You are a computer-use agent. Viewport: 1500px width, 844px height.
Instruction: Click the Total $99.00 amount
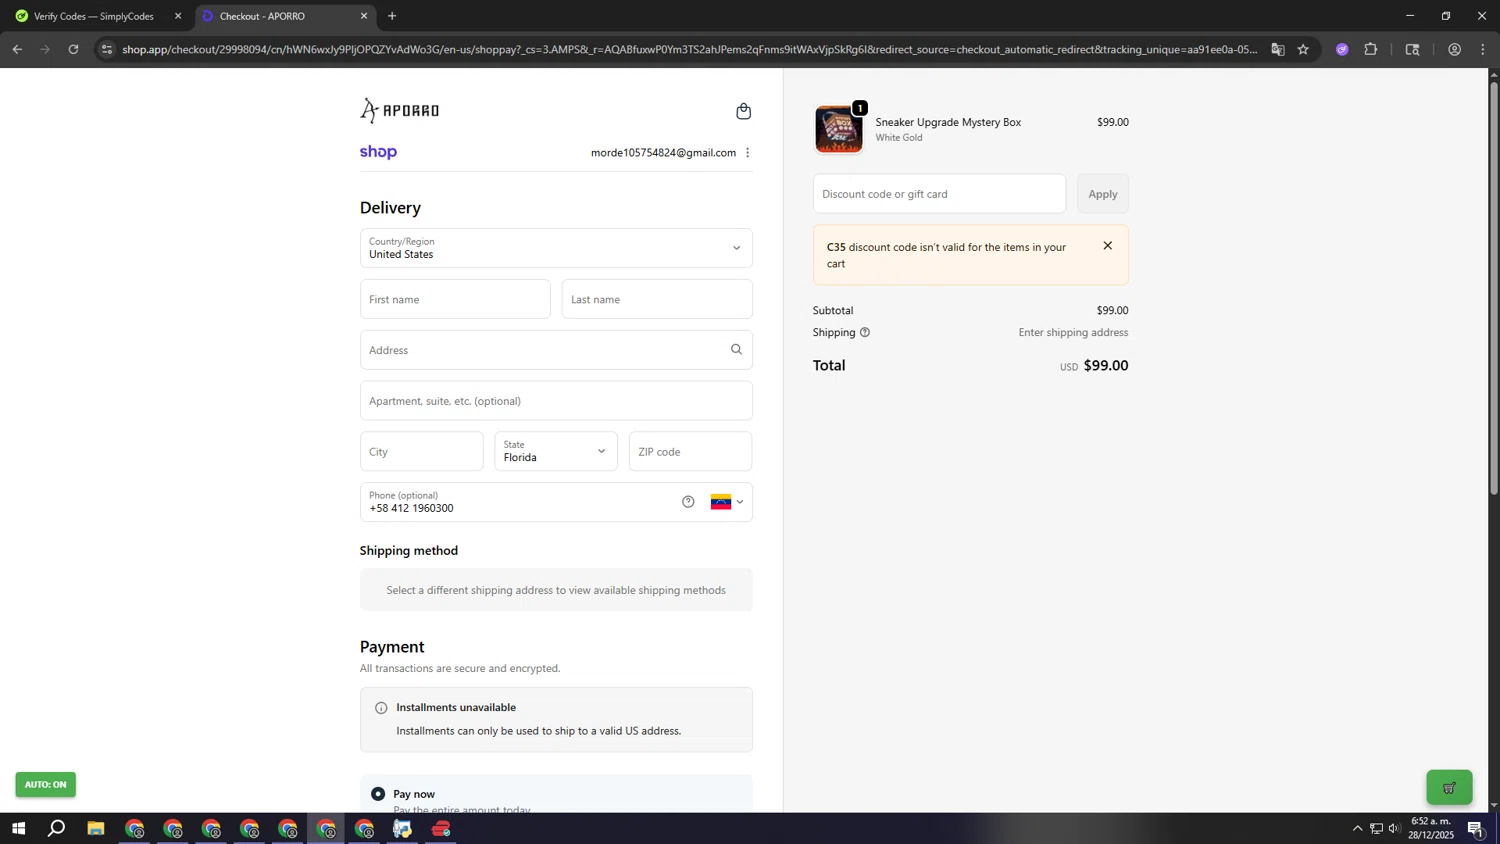pos(1106,366)
